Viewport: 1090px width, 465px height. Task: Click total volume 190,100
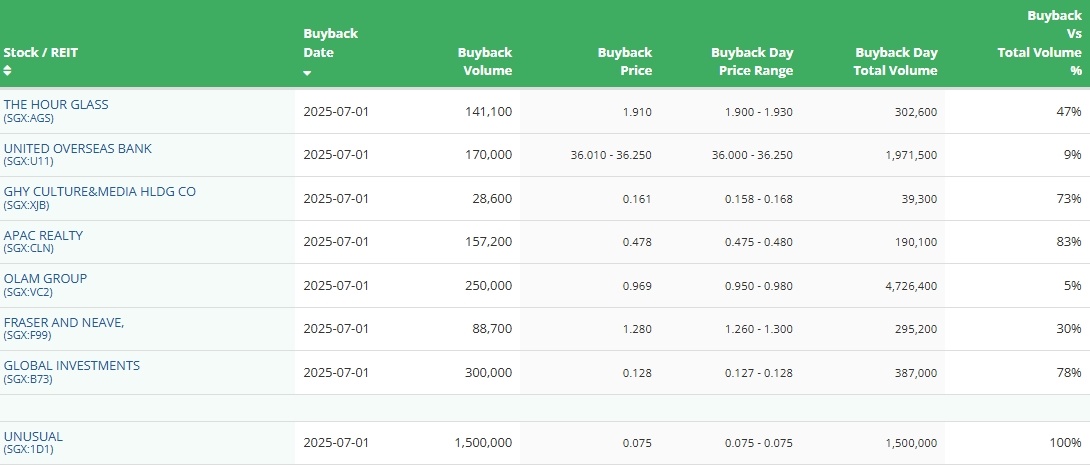click(x=918, y=243)
